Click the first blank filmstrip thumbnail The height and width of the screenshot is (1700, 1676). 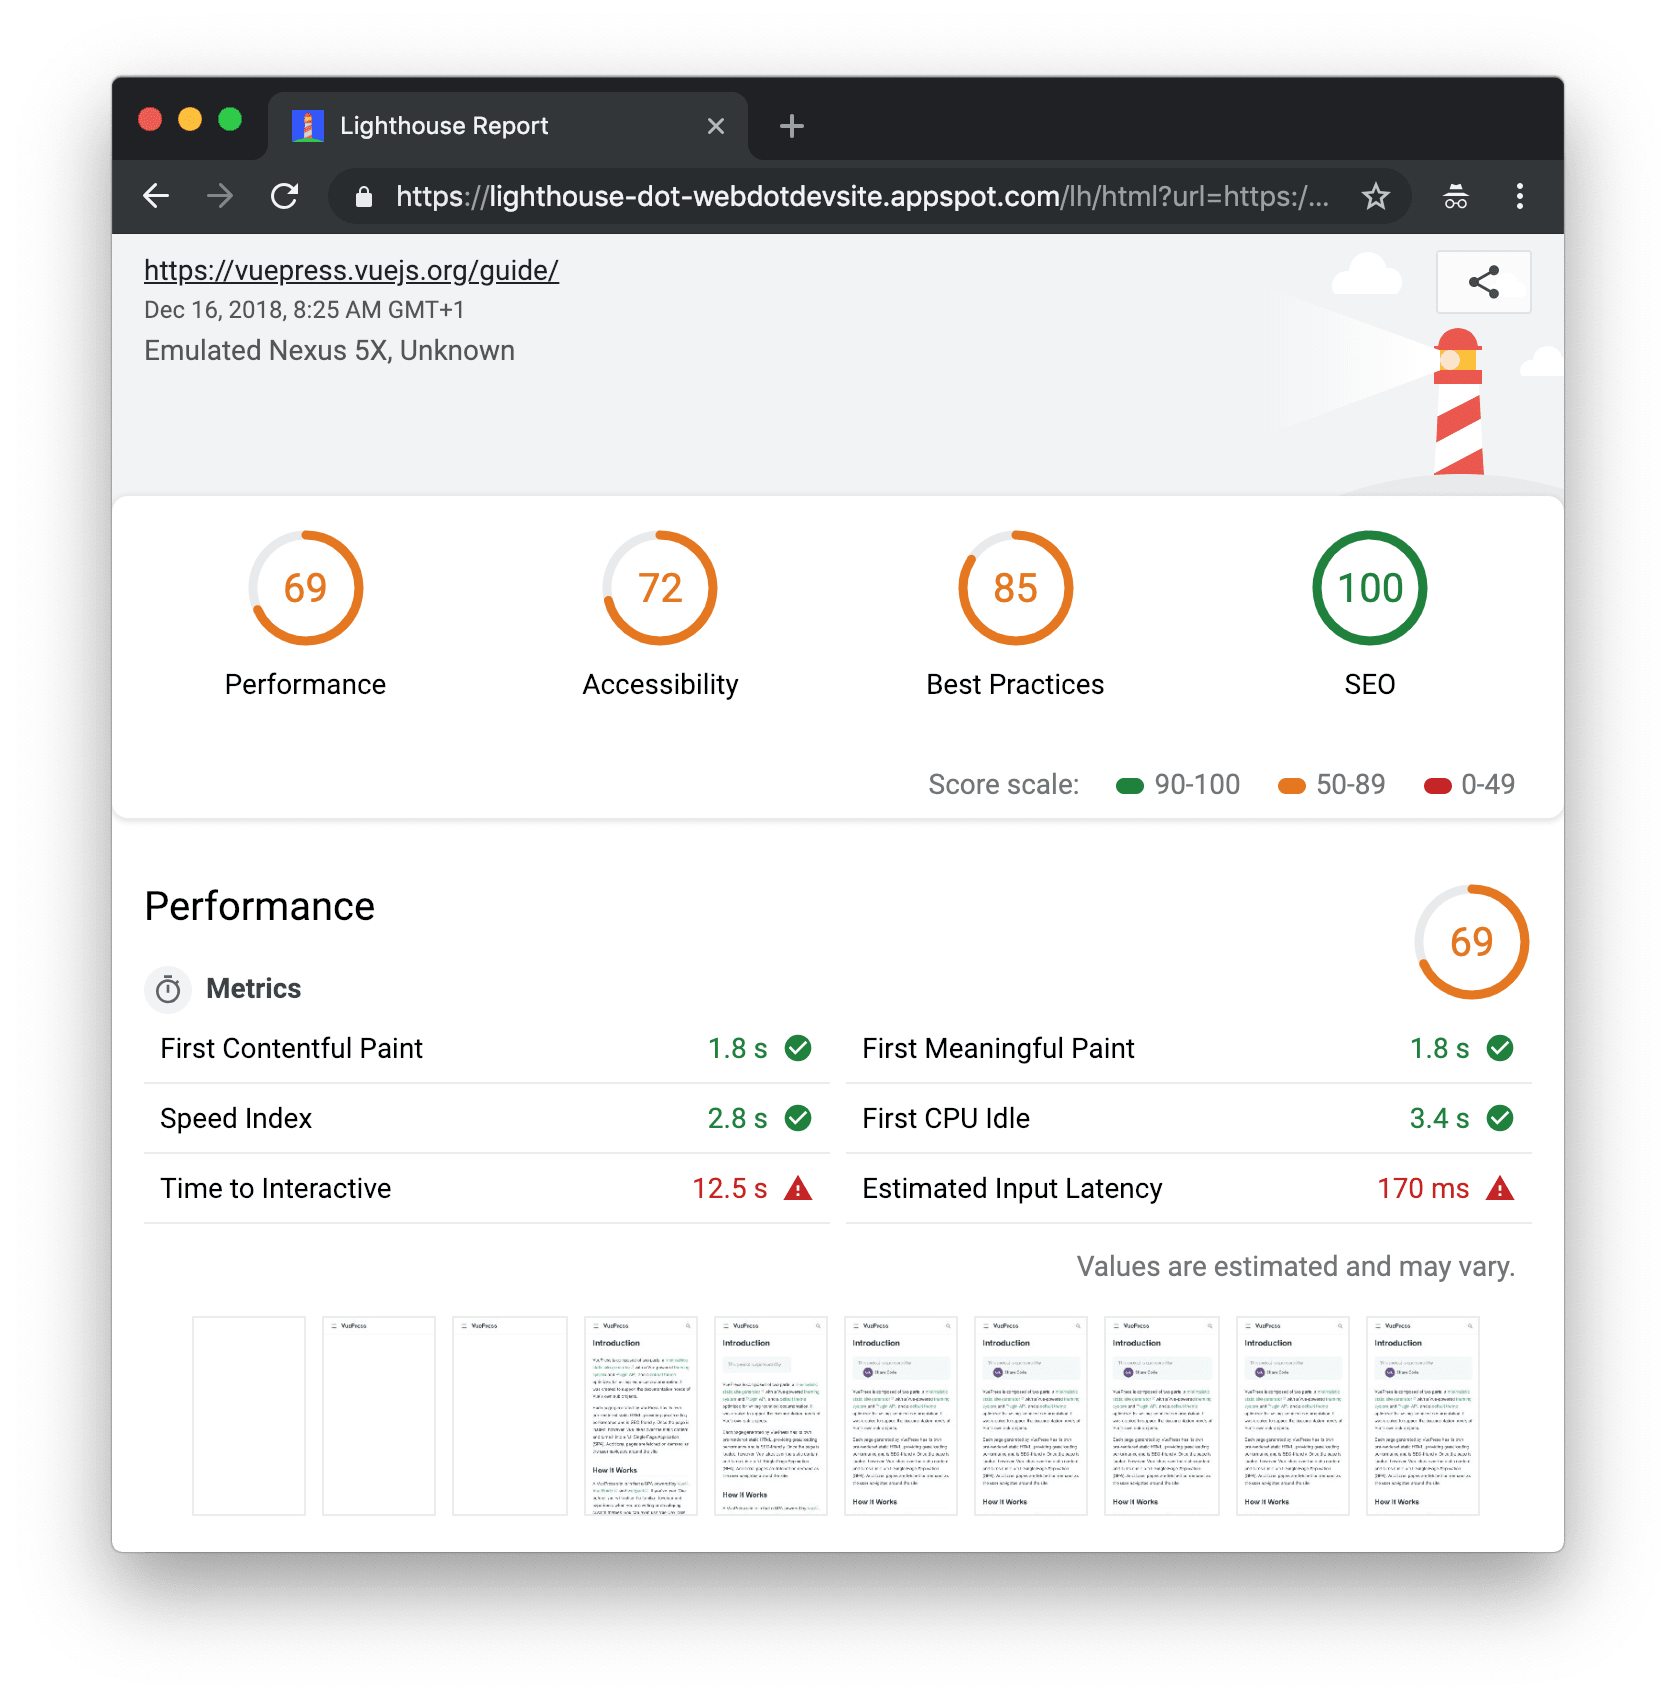249,1415
